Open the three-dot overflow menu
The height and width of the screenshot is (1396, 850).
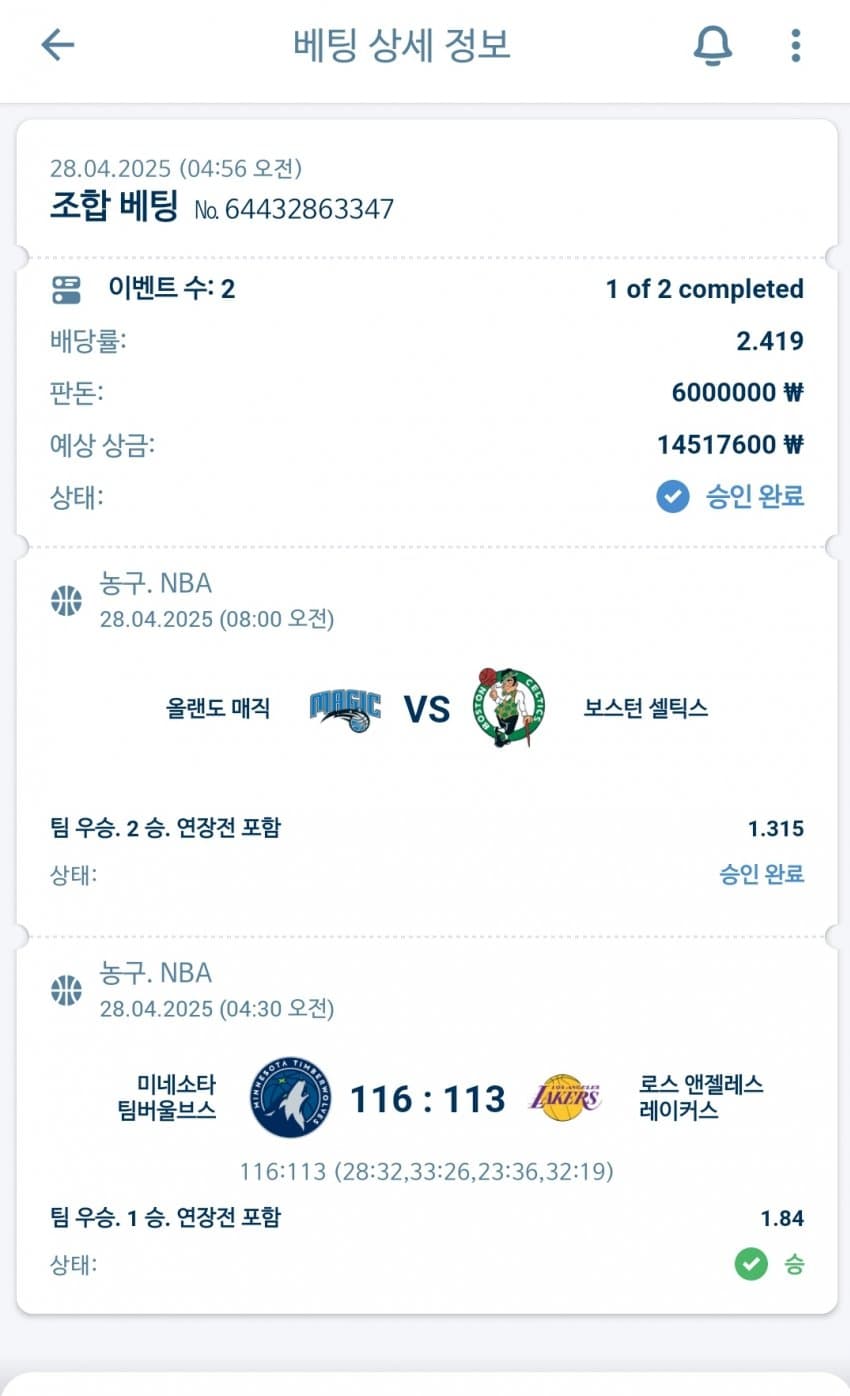coord(795,45)
